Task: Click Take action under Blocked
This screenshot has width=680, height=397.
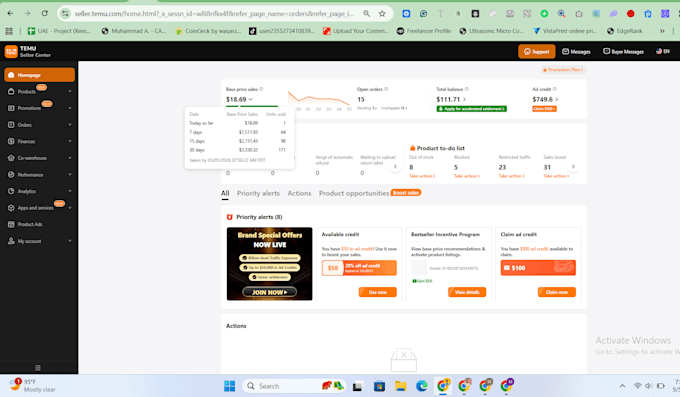Action: (x=467, y=176)
